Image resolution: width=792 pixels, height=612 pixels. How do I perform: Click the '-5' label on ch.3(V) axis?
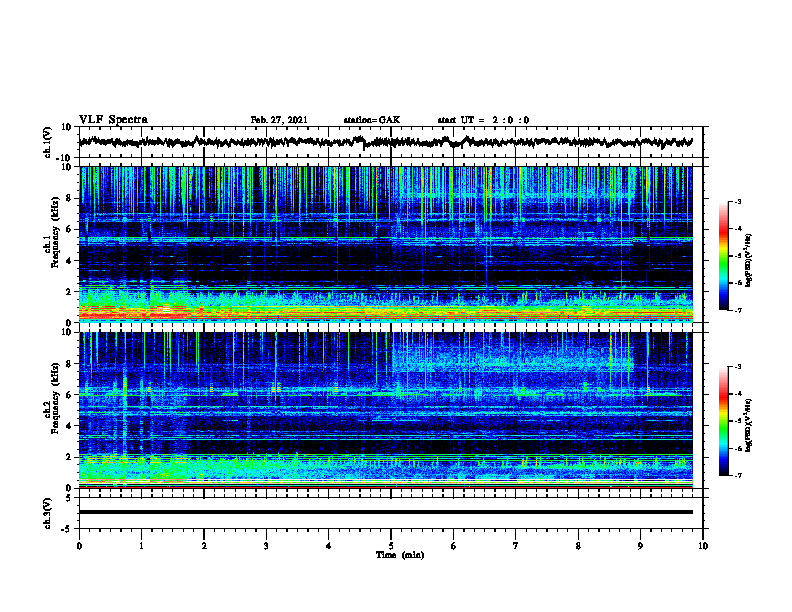(x=68, y=529)
